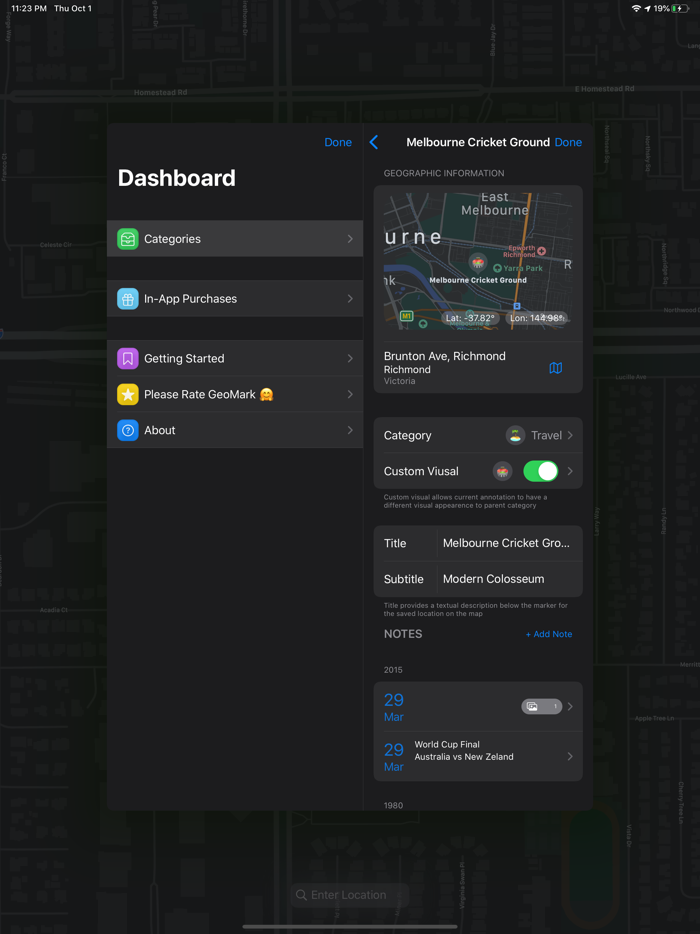700x934 pixels.
Task: Open Category selection chevron next to Travel
Action: point(570,435)
